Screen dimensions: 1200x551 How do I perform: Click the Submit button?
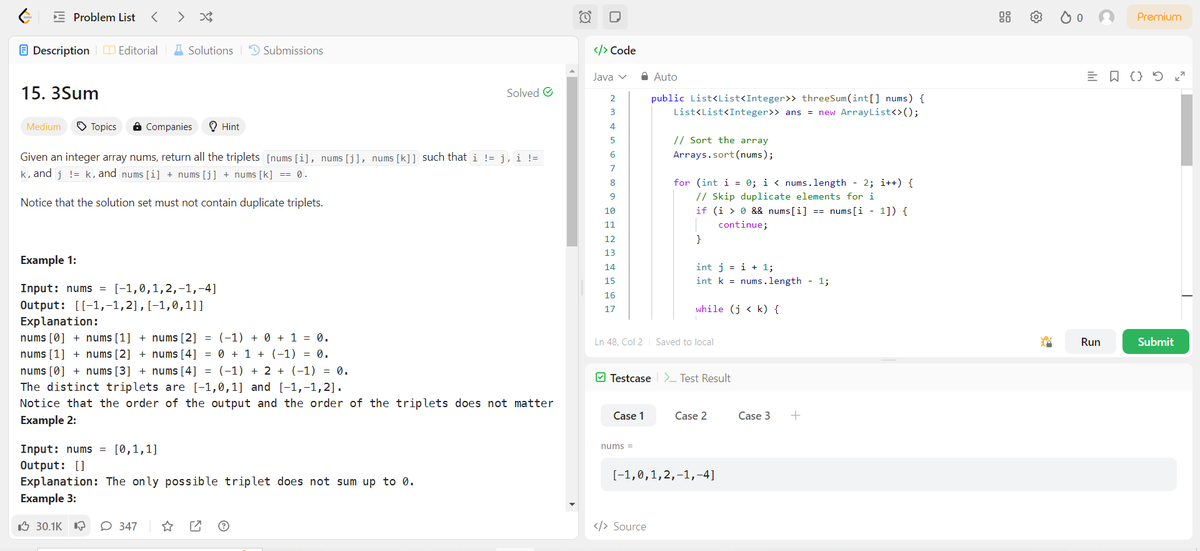click(x=1155, y=342)
